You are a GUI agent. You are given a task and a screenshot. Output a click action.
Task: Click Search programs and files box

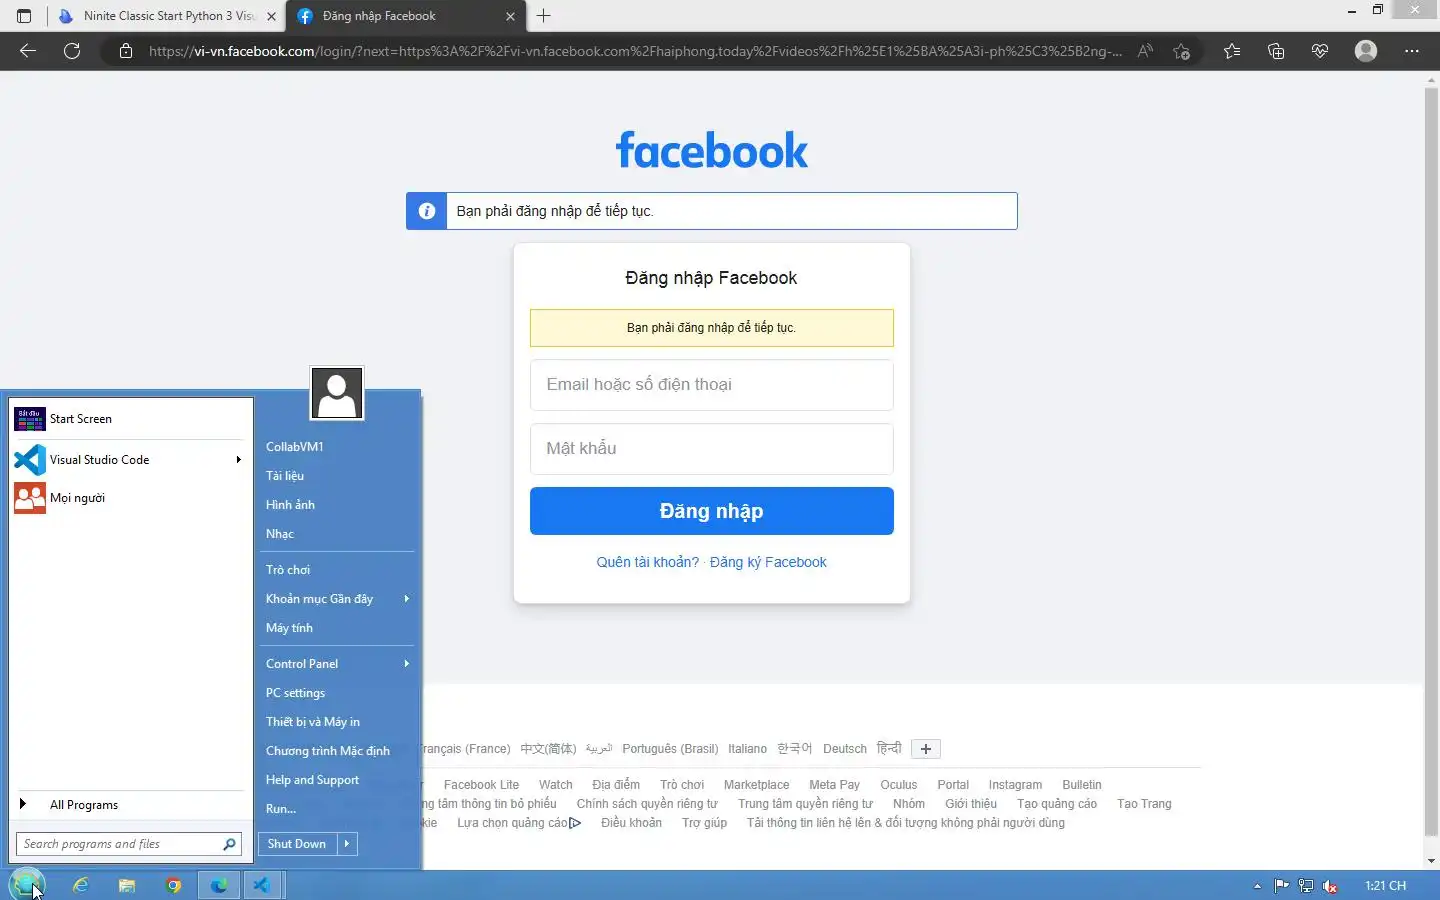pyautogui.click(x=129, y=844)
